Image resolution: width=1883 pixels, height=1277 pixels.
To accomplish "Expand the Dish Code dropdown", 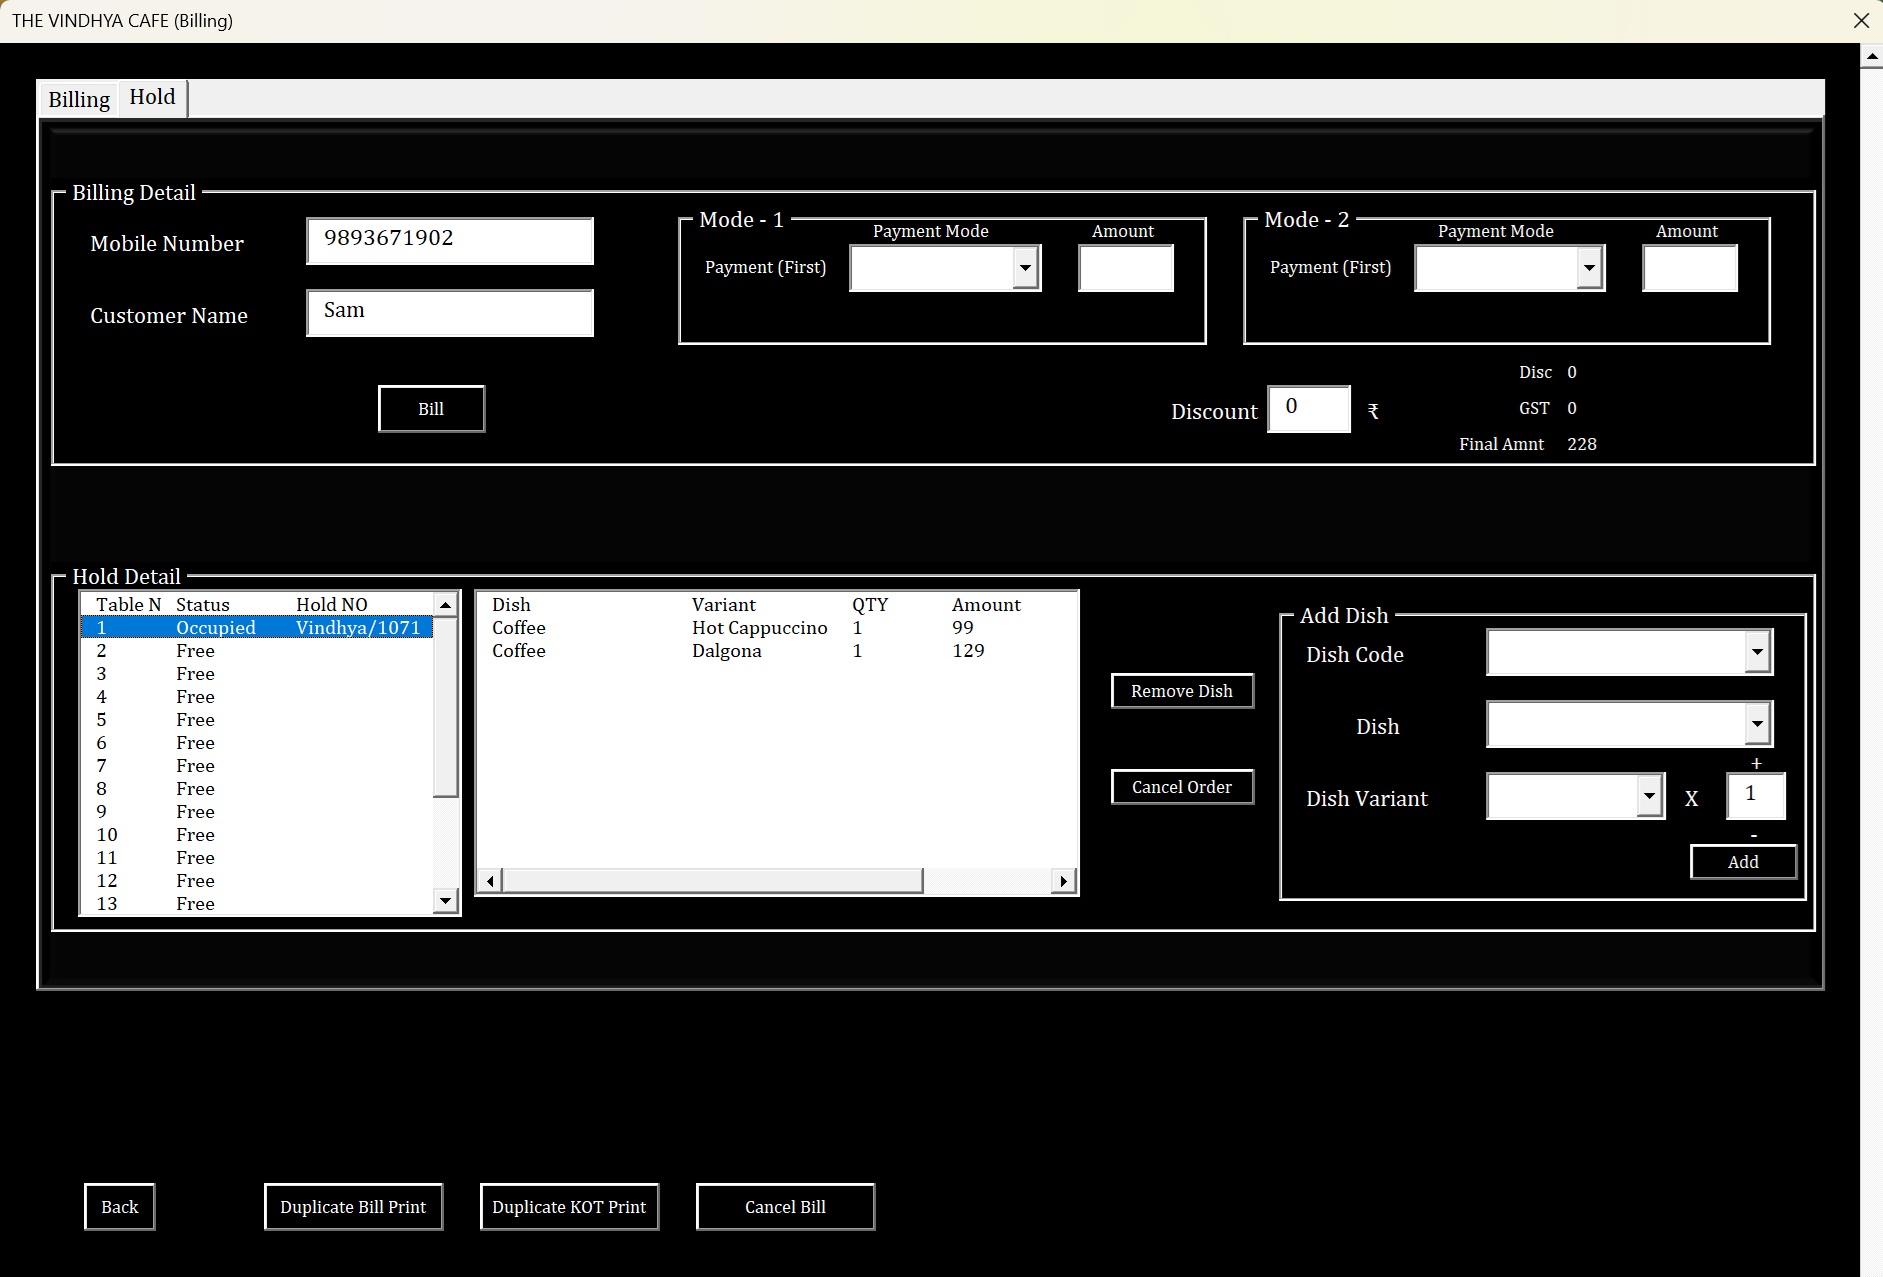I will tap(1757, 651).
